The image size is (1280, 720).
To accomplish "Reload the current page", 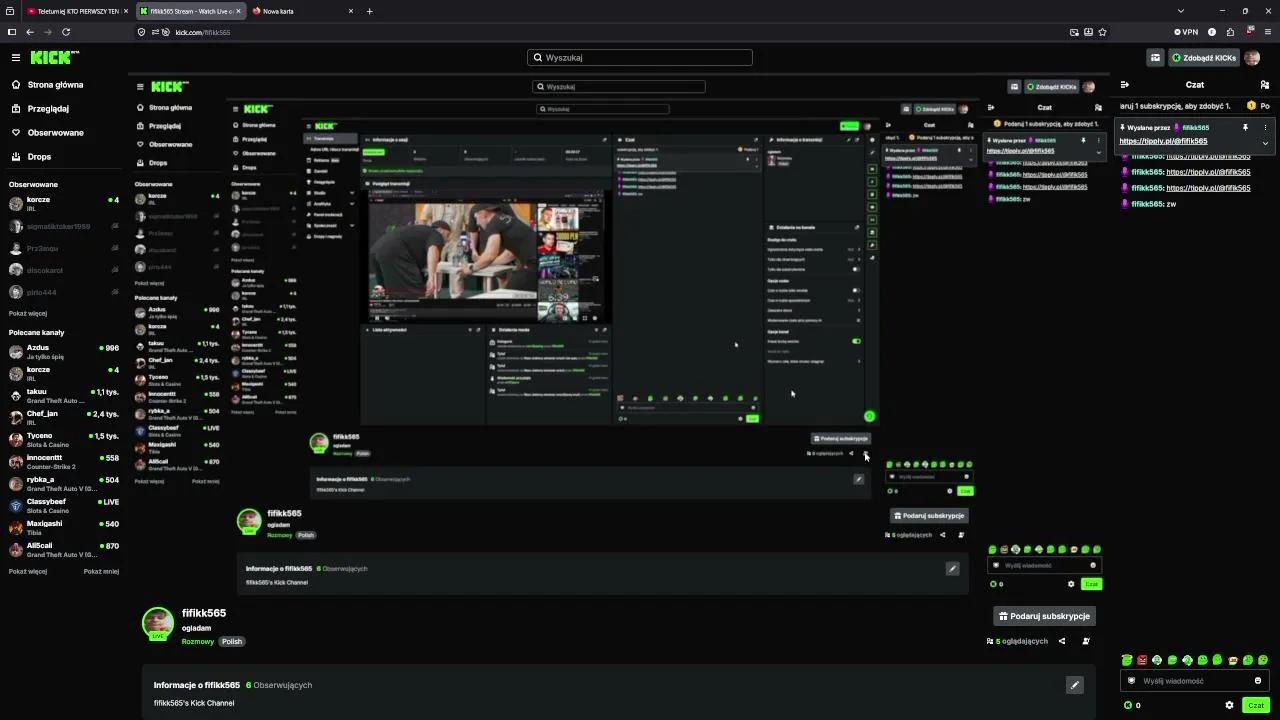I will point(66,32).
